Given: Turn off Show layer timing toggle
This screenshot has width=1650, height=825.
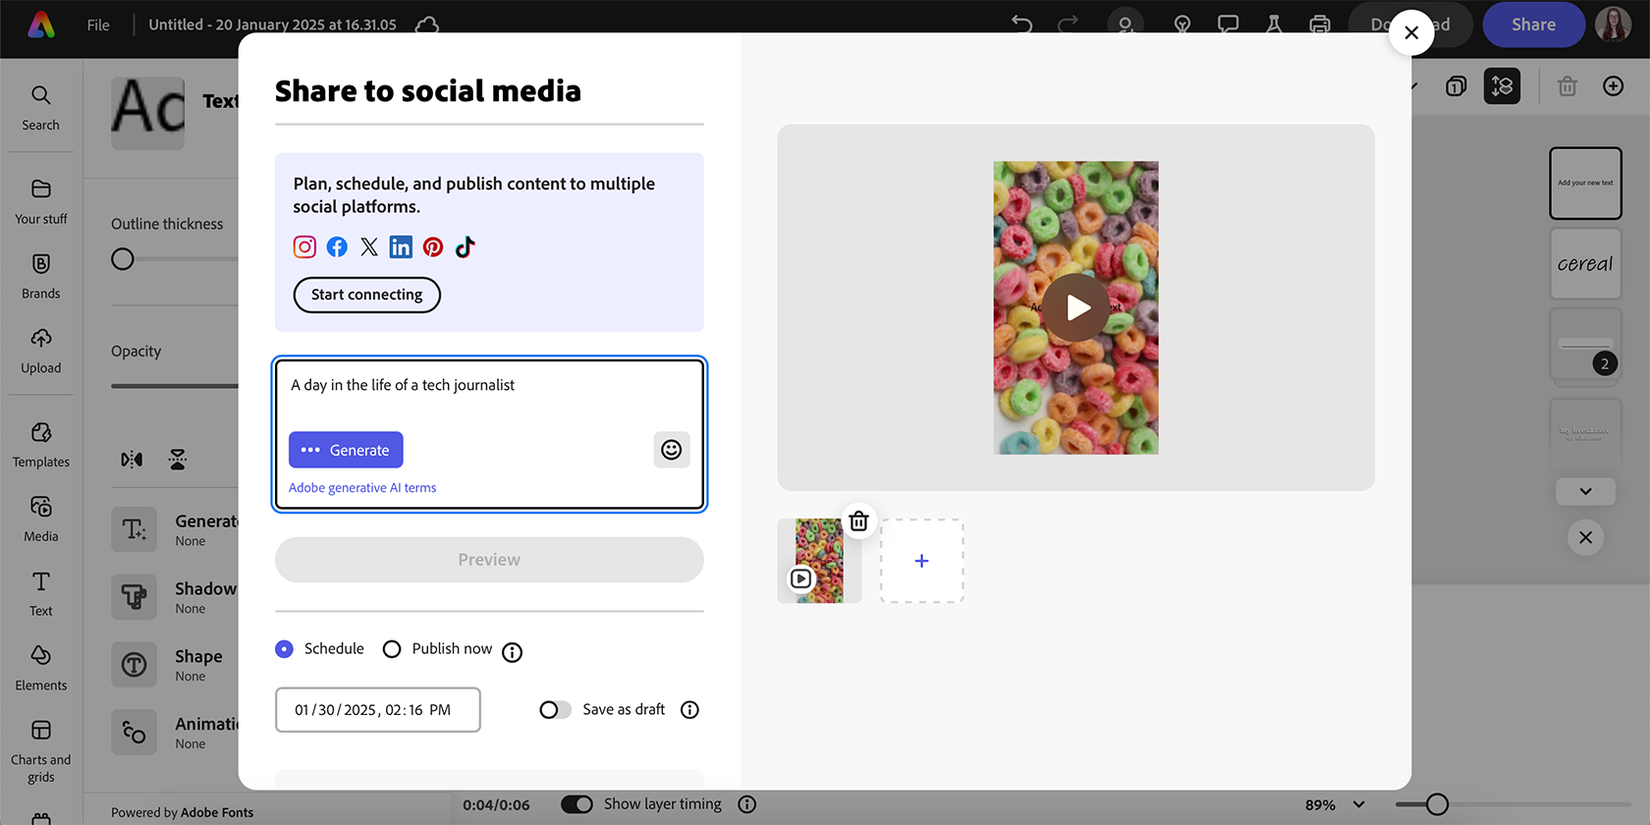Looking at the screenshot, I should click(x=577, y=804).
